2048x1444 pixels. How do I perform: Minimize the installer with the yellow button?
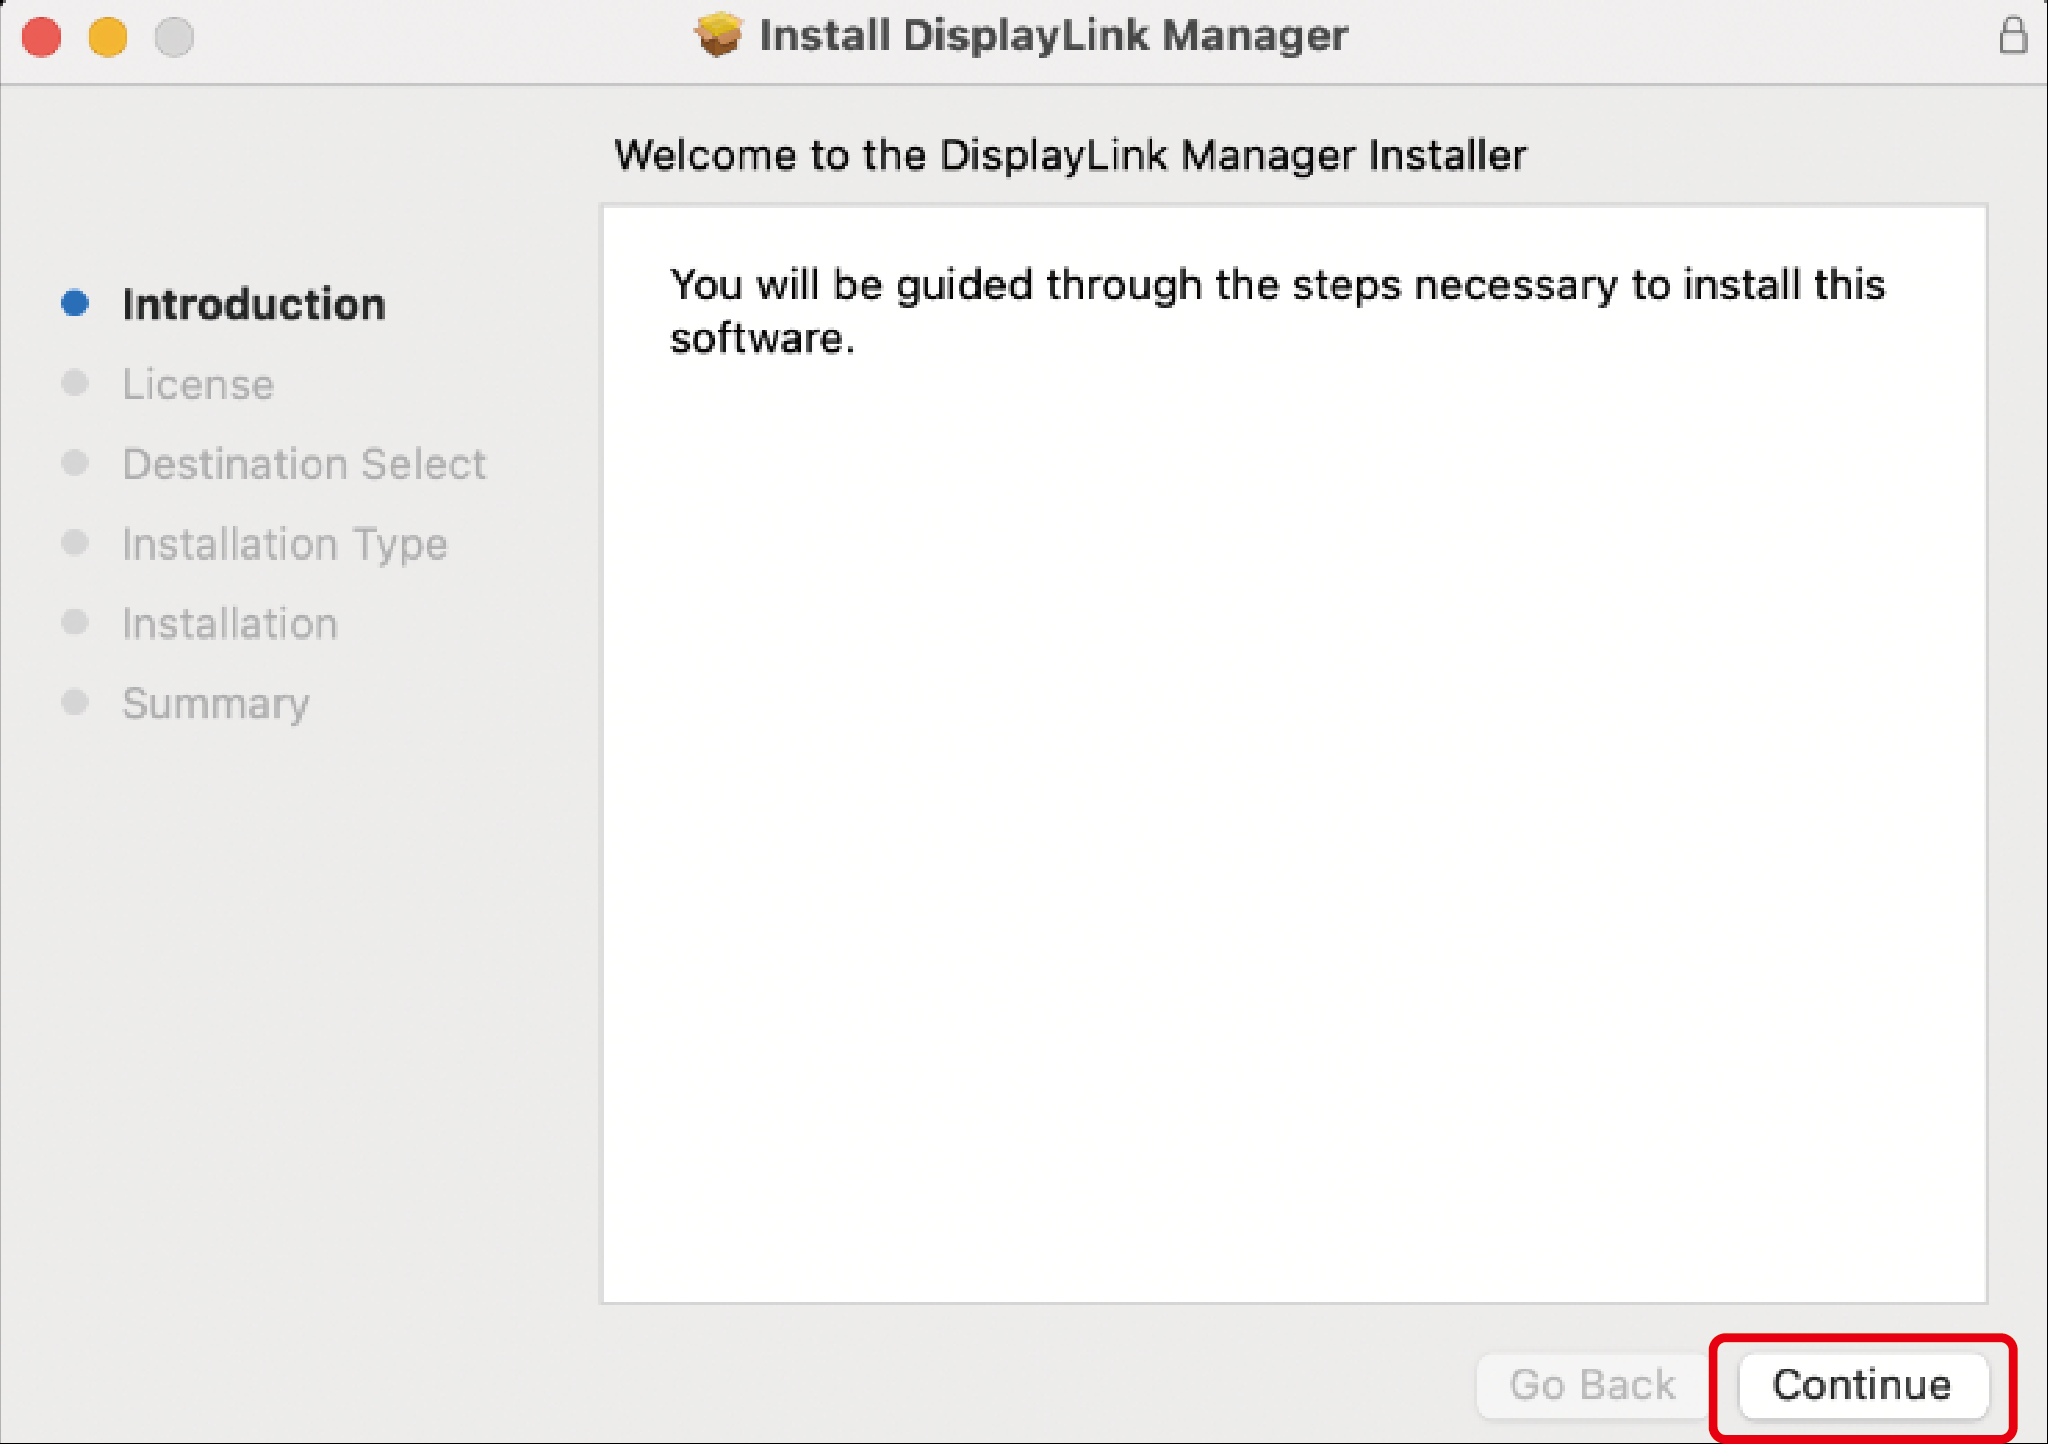tap(108, 37)
